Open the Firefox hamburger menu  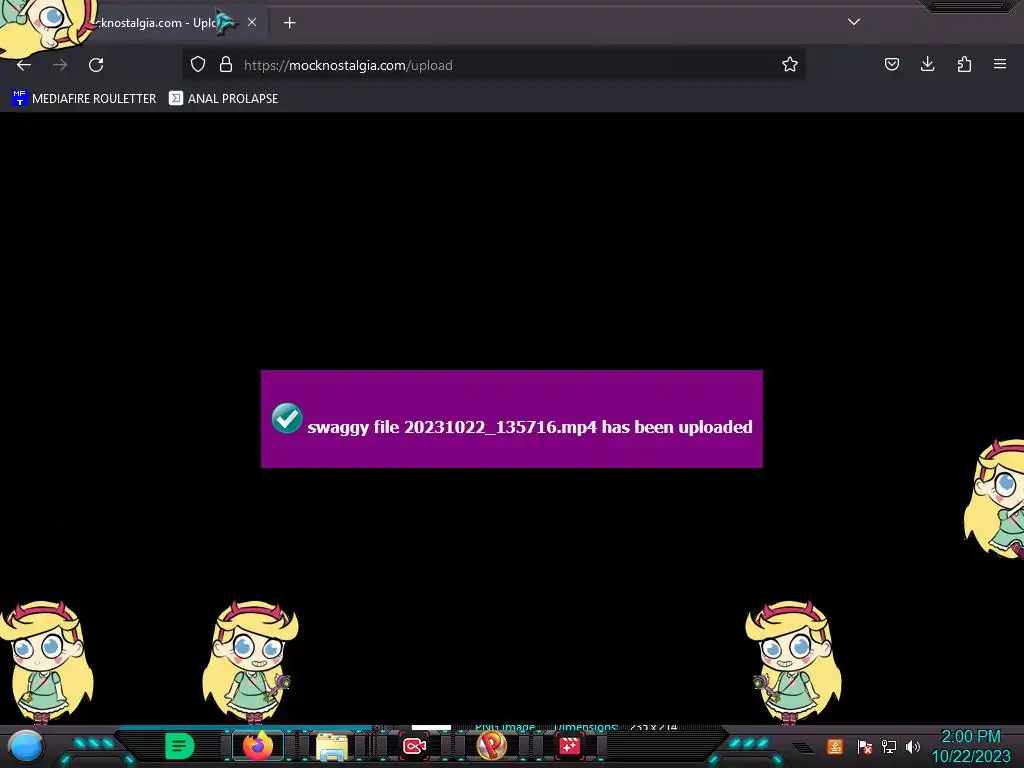pyautogui.click(x=1000, y=64)
